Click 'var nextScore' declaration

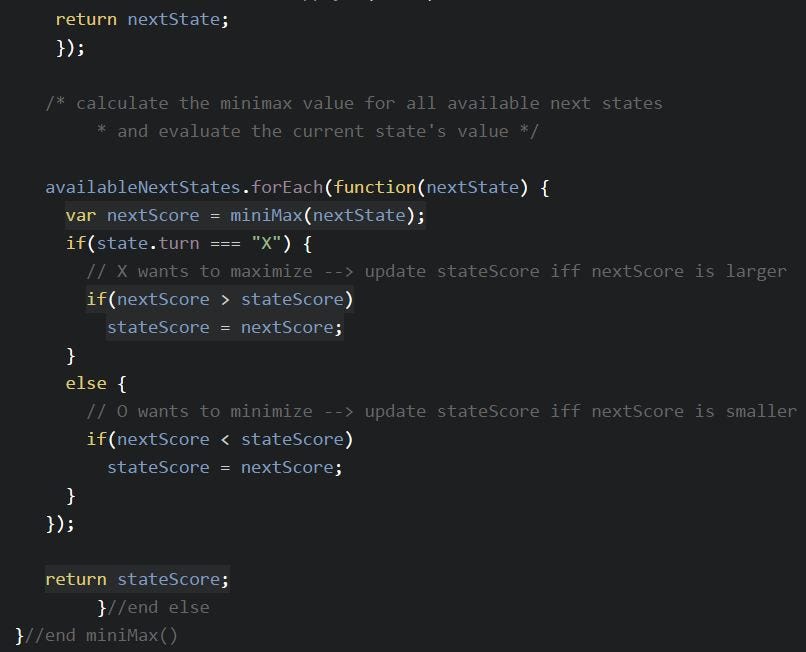[132, 215]
